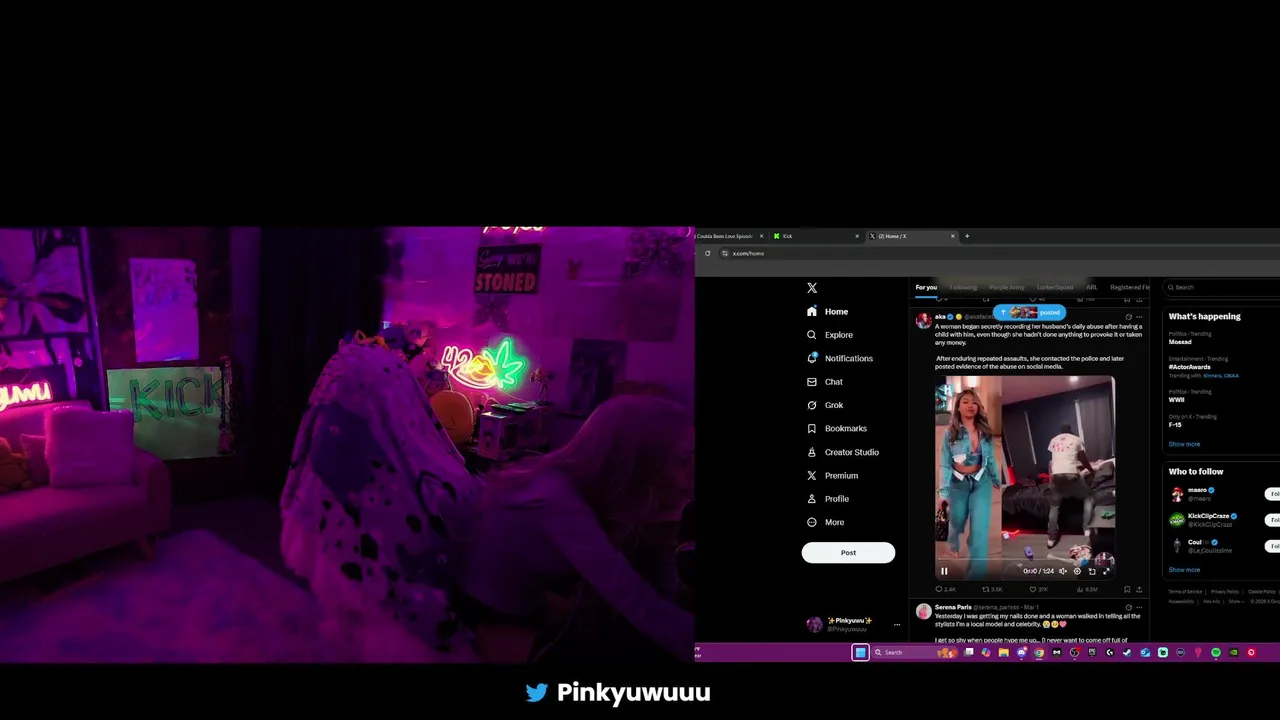
Task: Open Creator Studio in the sidebar
Action: [x=842, y=452]
